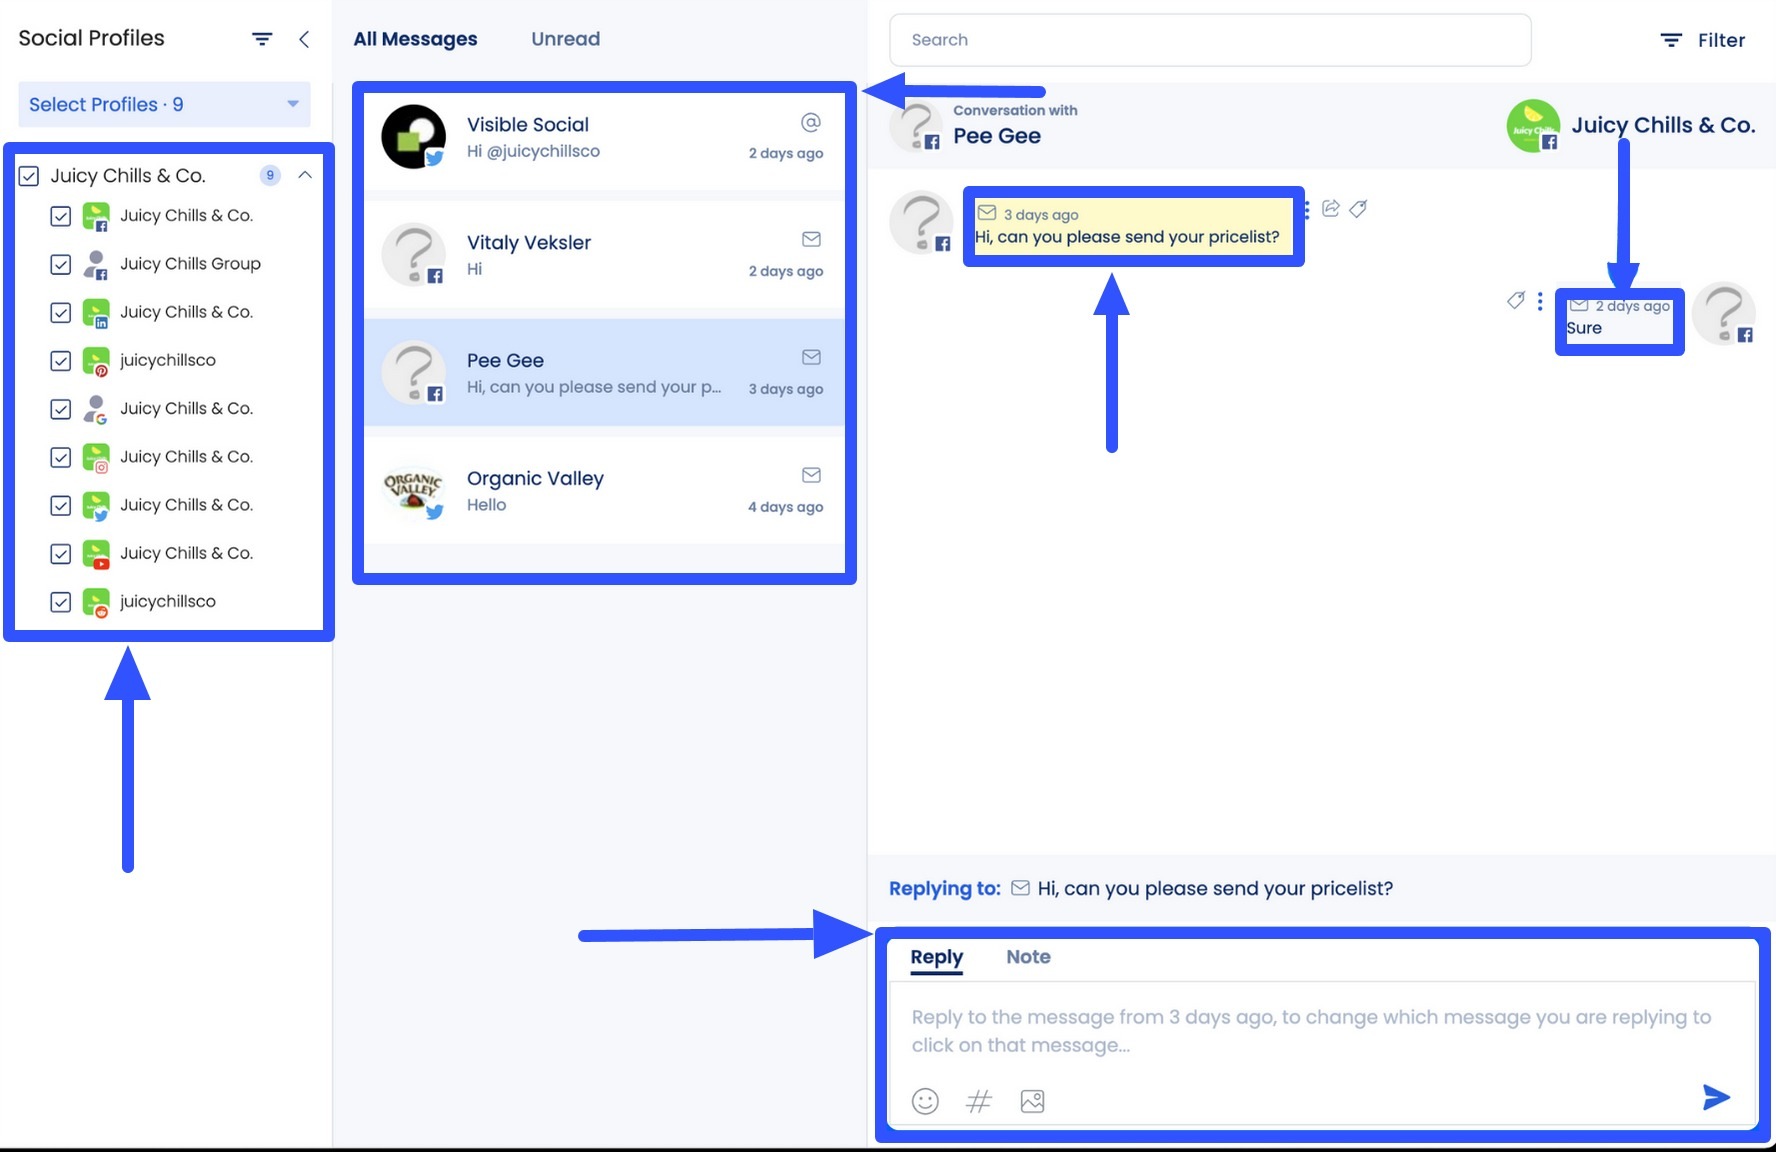1776x1152 pixels.
Task: Toggle the checkbox for the Juicy Chills & Co. LinkedIn profile
Action: pos(60,312)
